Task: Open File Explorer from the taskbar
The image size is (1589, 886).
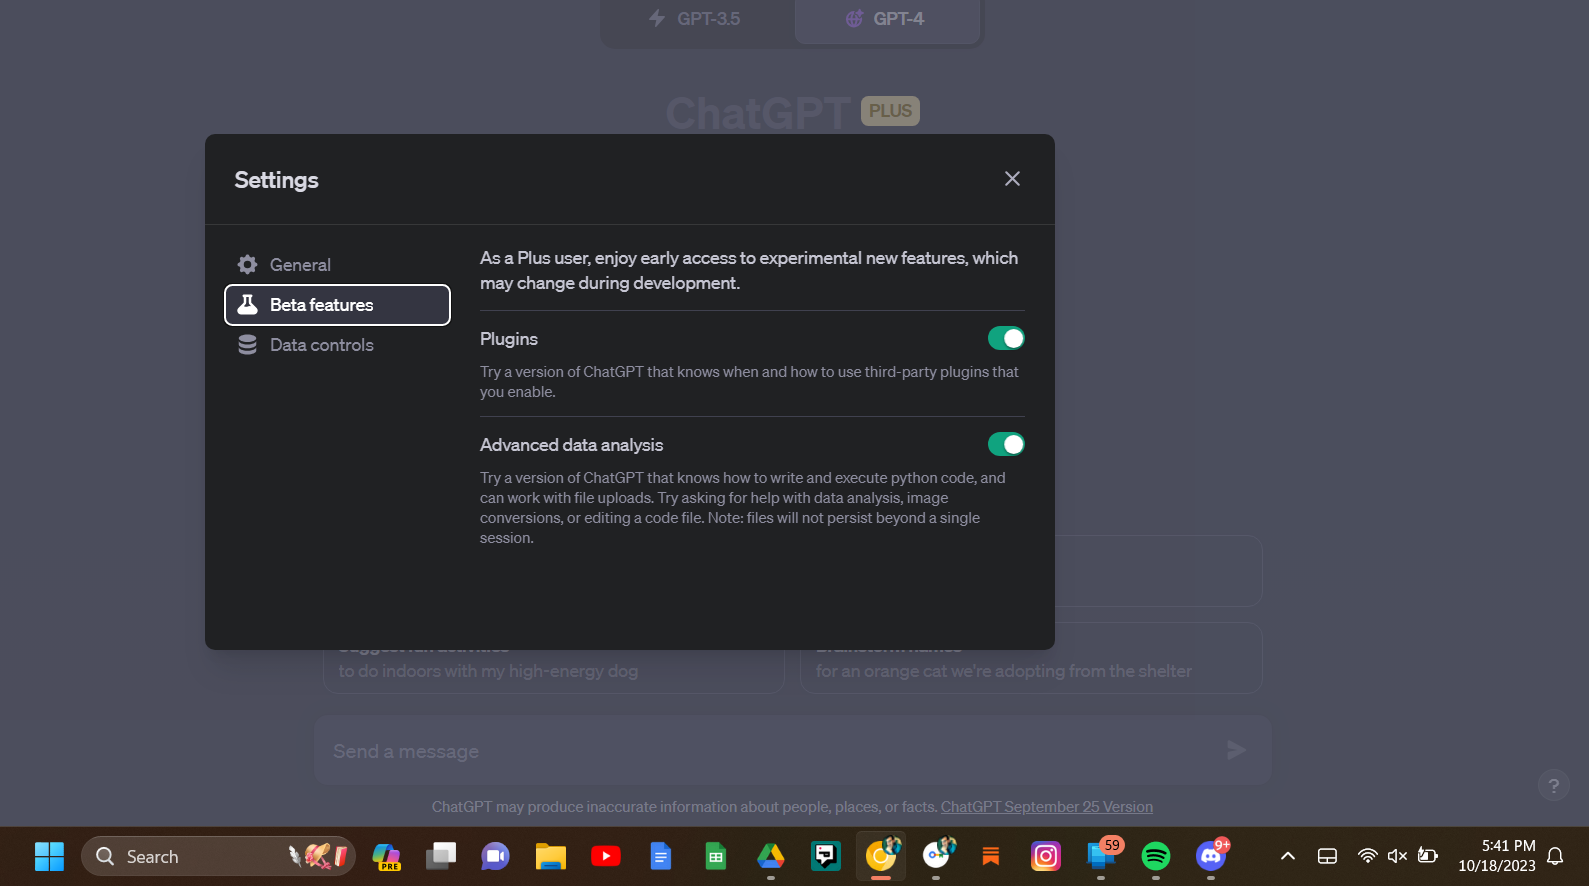Action: [551, 857]
